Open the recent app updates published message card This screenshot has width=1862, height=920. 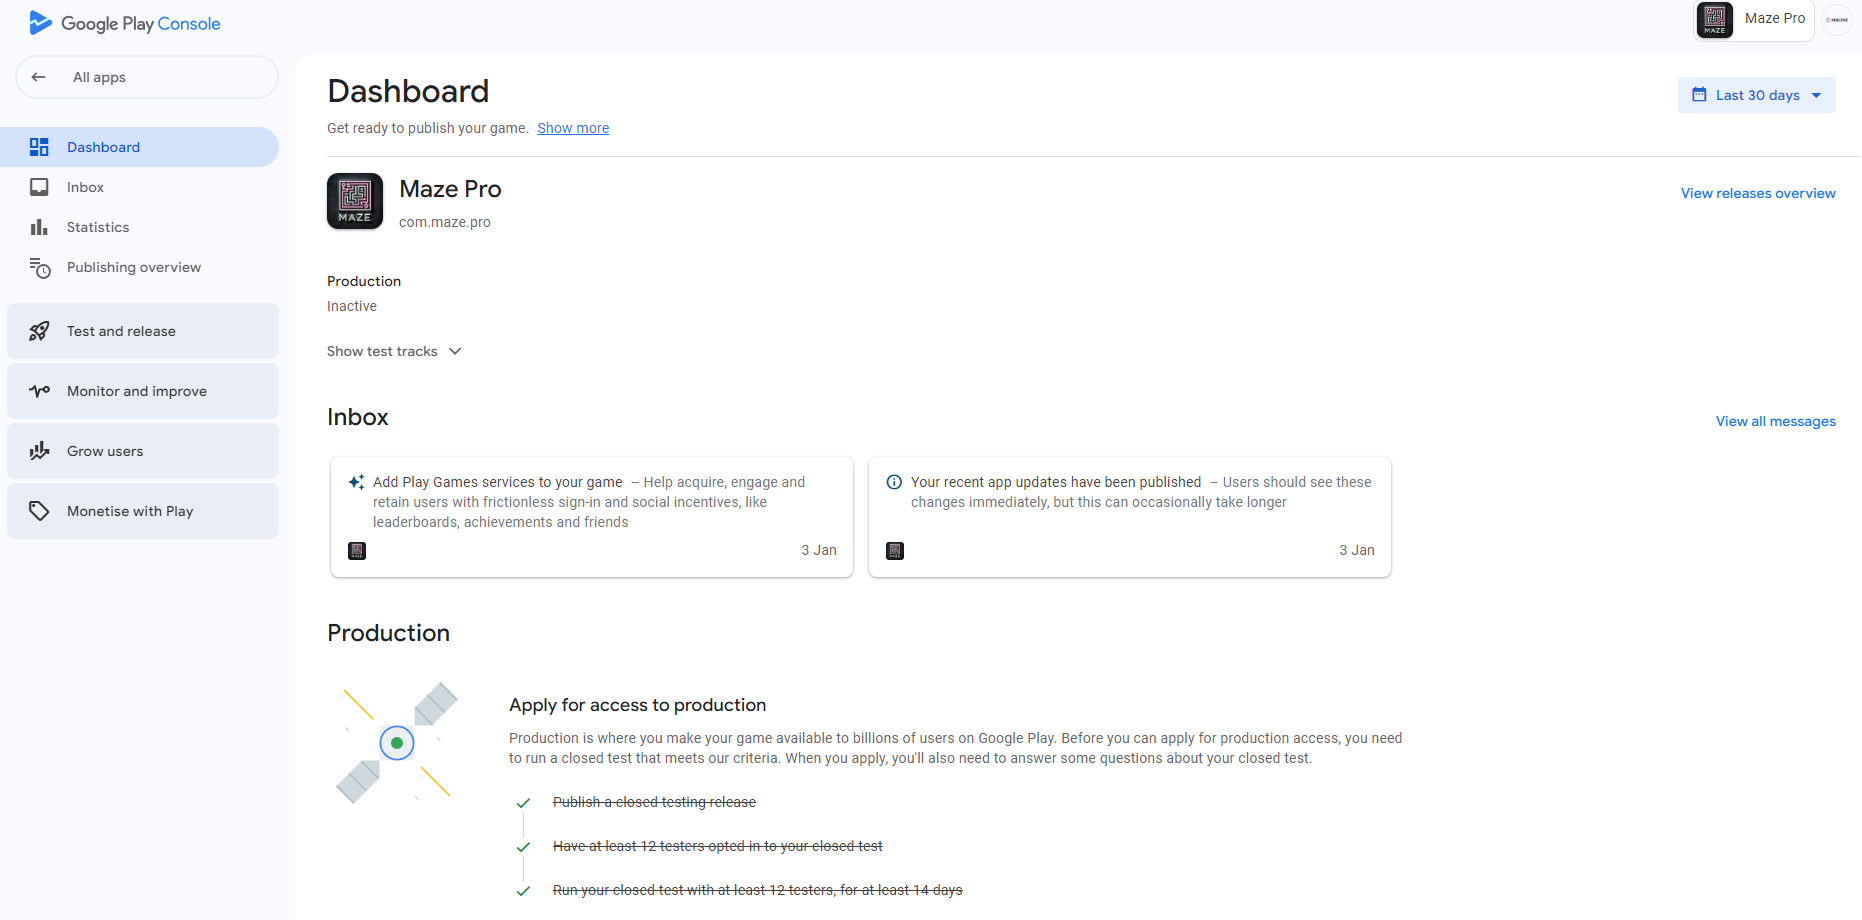point(1130,517)
